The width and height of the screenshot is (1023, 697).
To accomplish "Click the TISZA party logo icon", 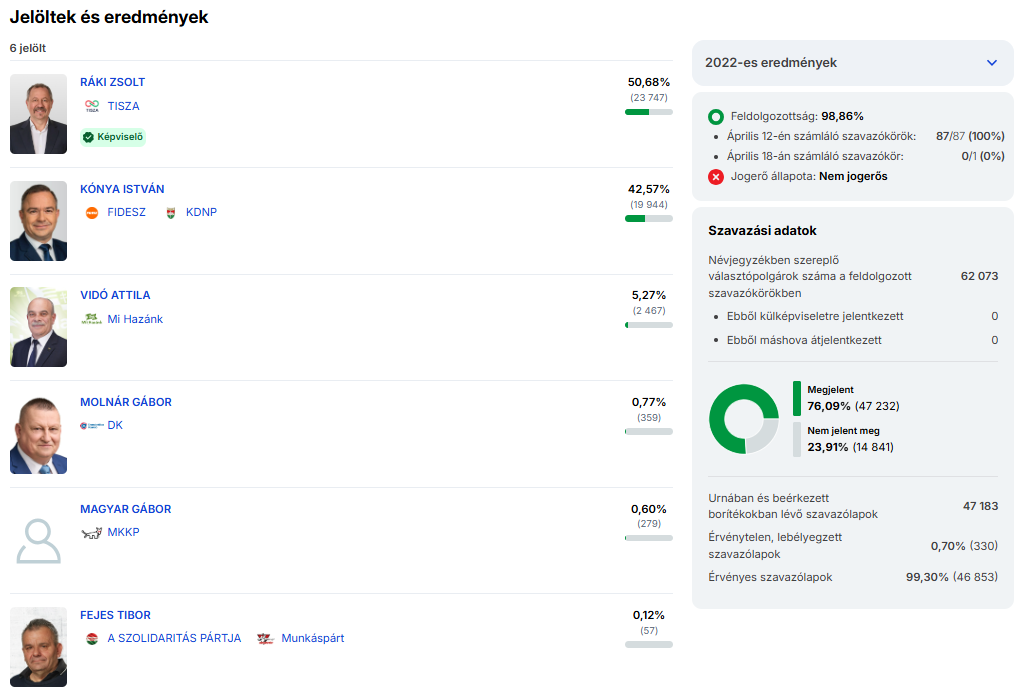I will pos(92,106).
